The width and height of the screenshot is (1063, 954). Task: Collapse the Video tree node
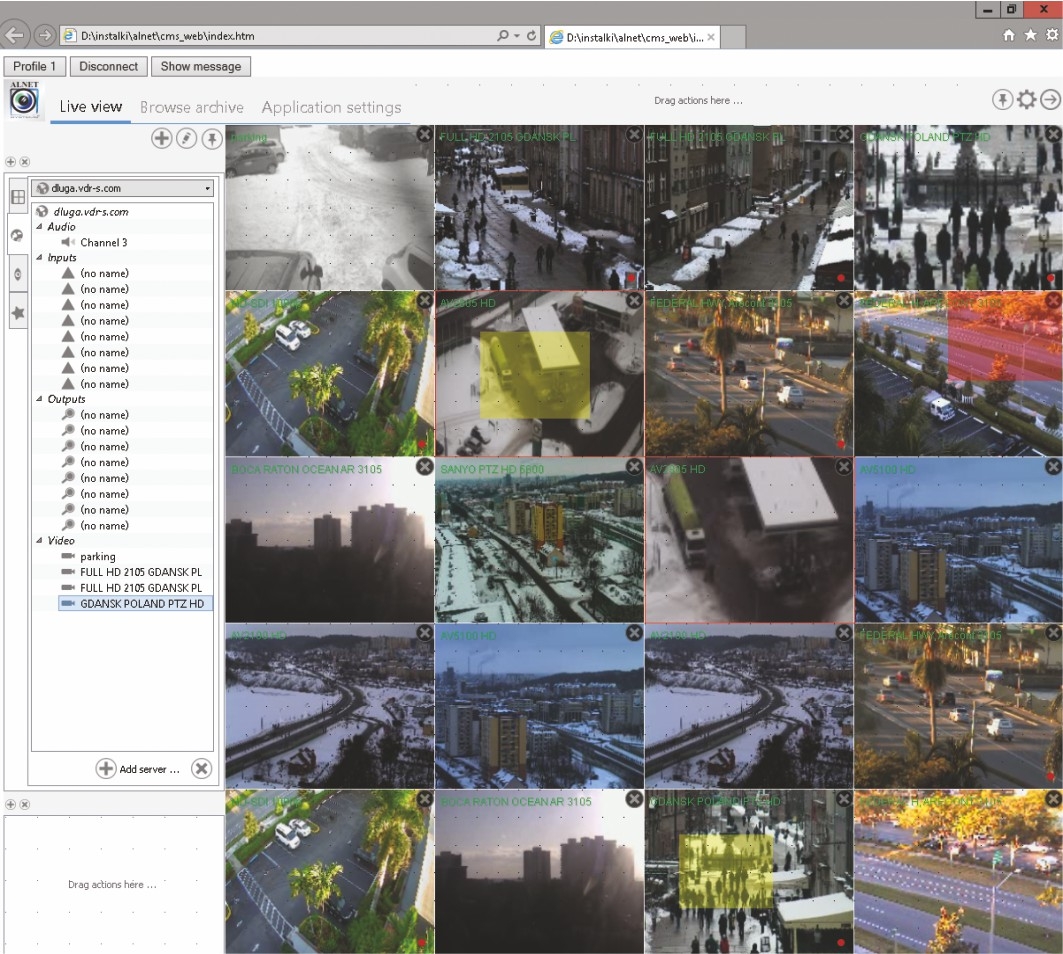click(40, 541)
